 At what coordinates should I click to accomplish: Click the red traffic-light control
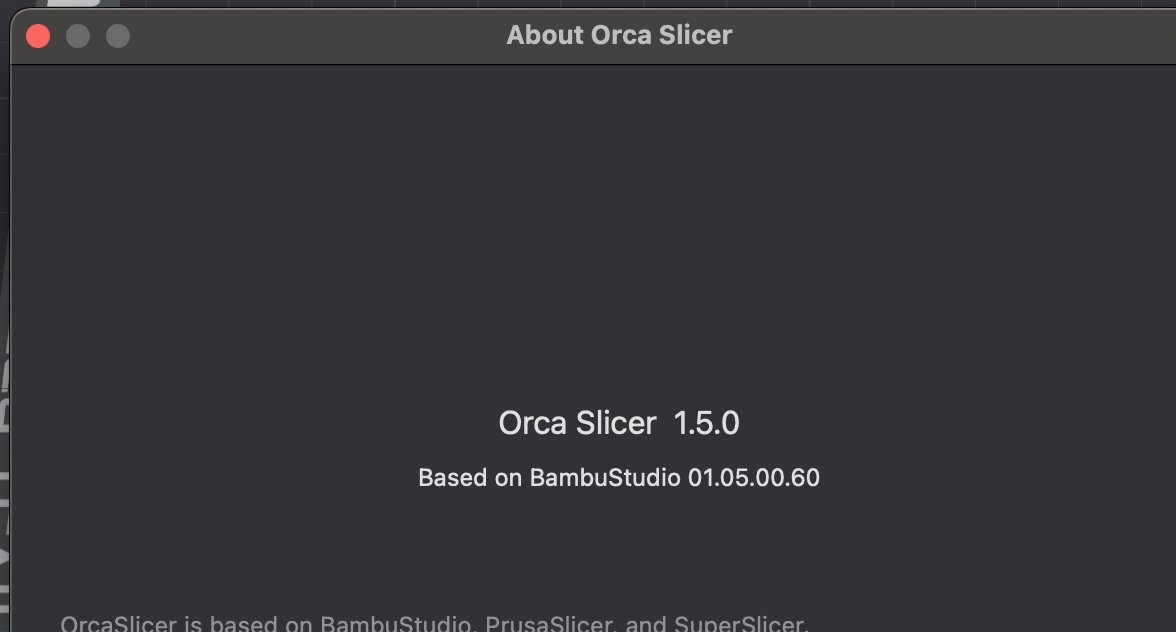38,34
